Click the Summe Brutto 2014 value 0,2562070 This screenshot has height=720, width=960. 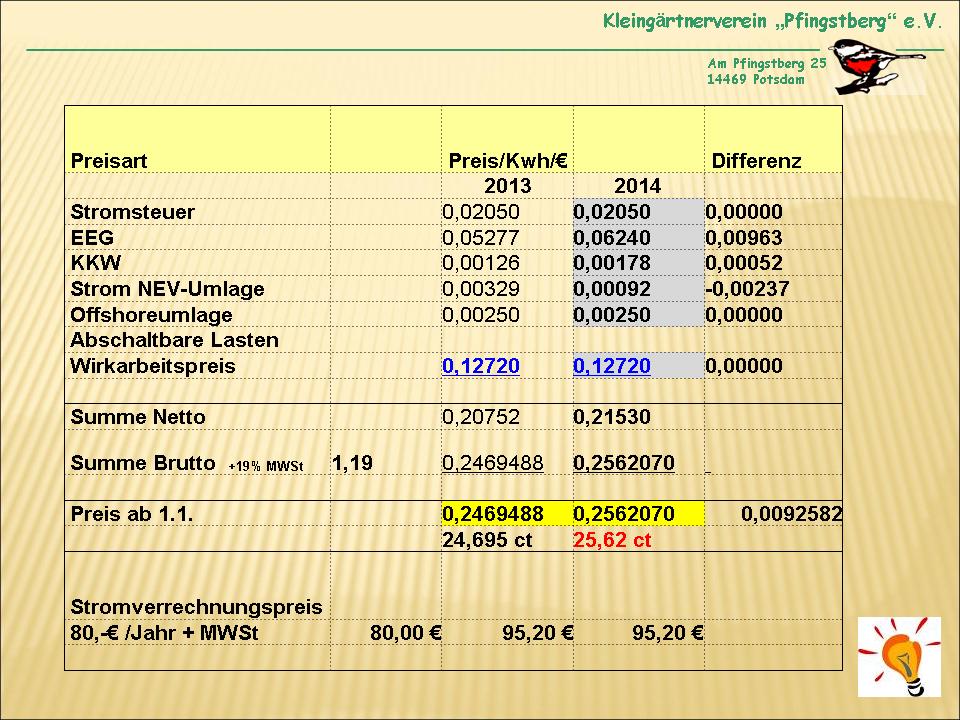[624, 463]
